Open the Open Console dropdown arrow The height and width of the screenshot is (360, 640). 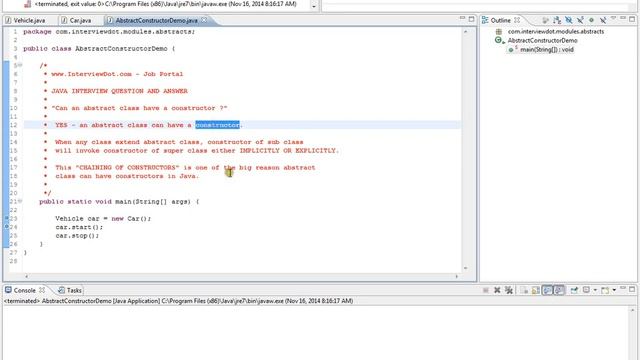click(x=614, y=290)
